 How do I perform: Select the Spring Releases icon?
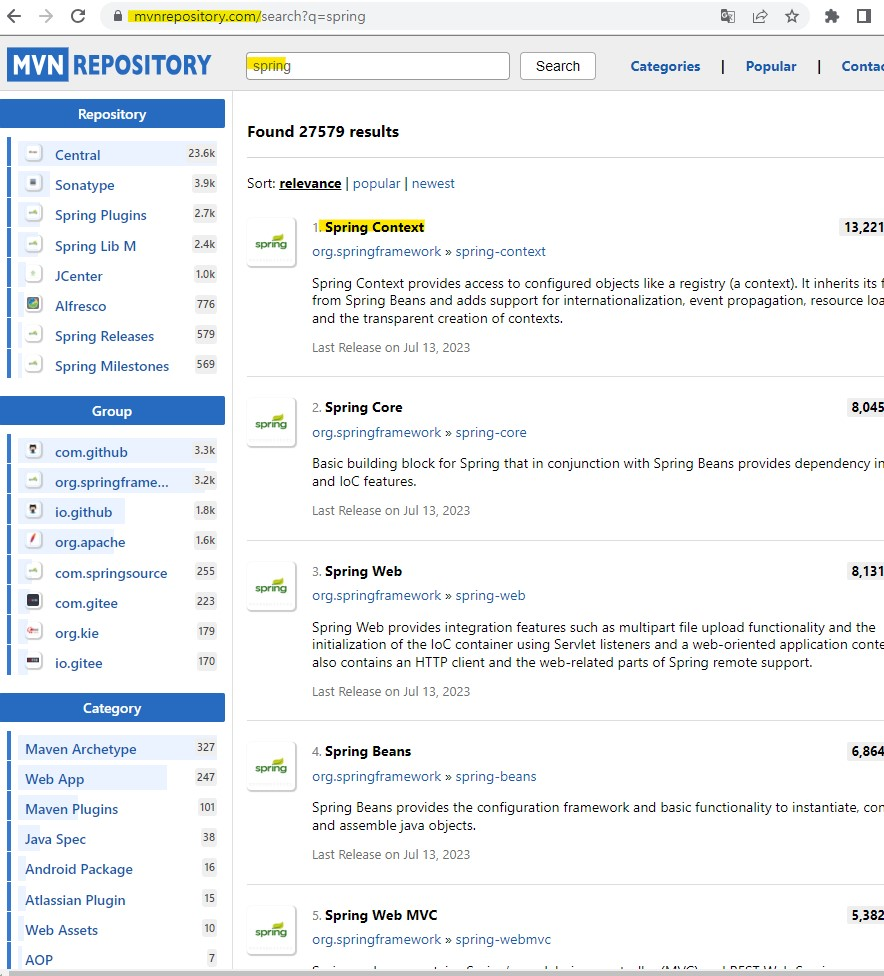click(34, 334)
